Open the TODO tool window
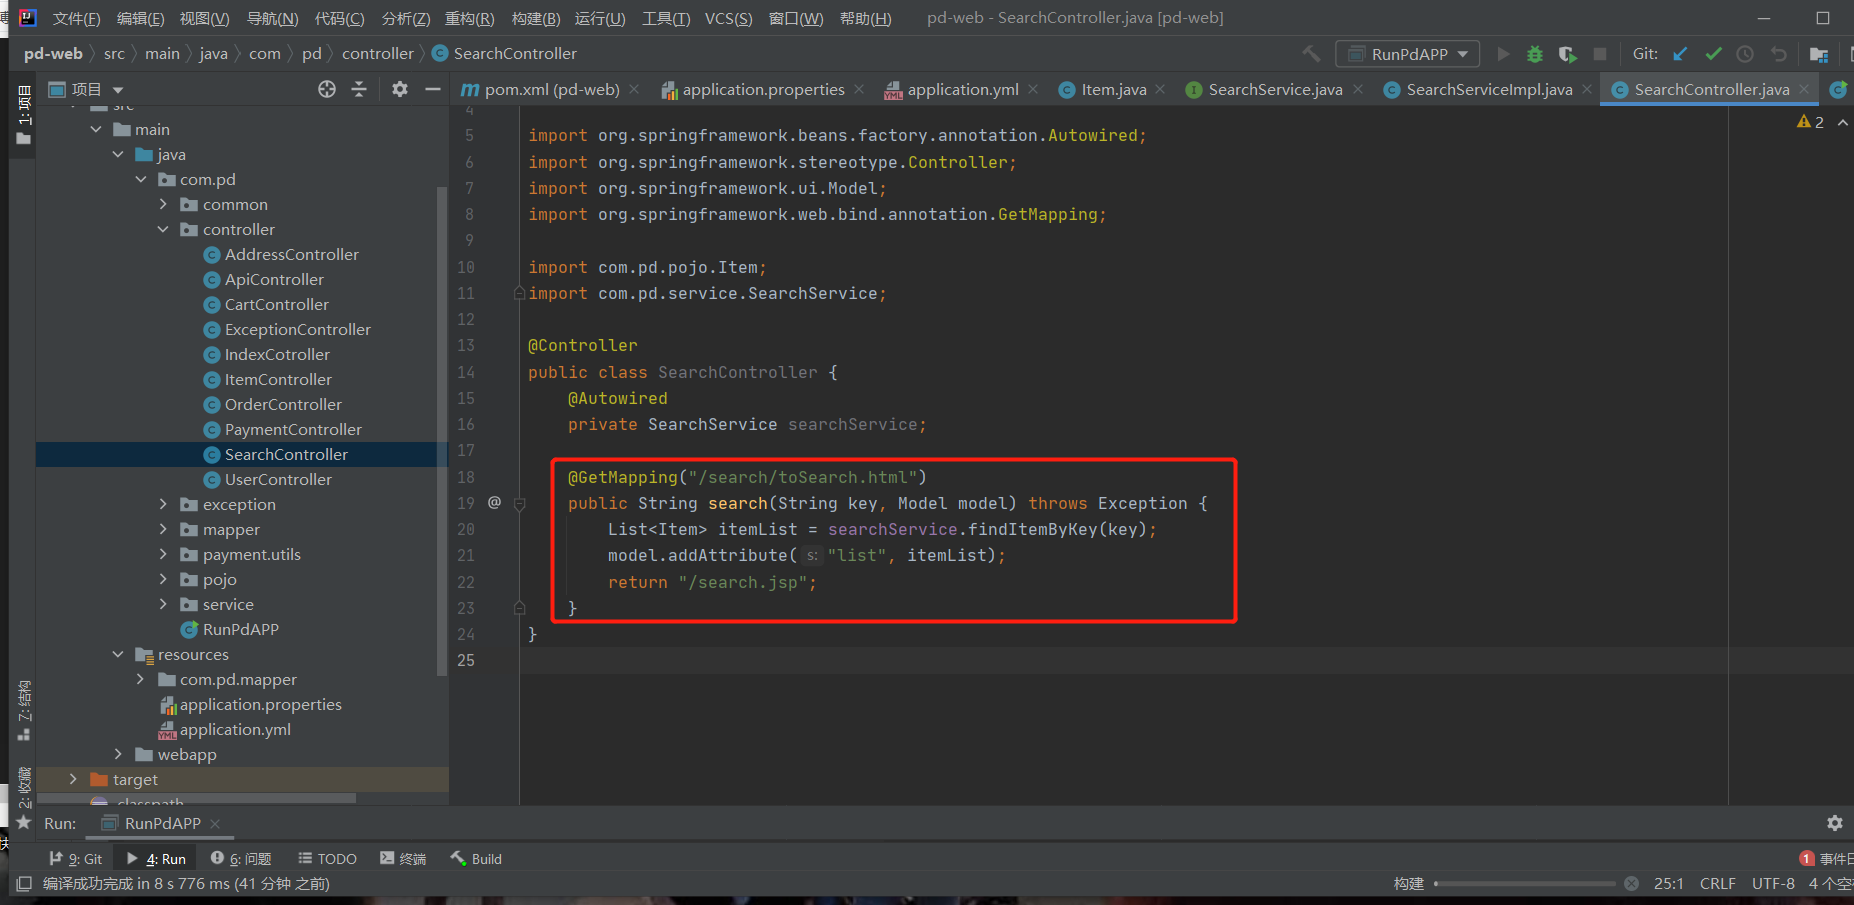 tap(328, 858)
